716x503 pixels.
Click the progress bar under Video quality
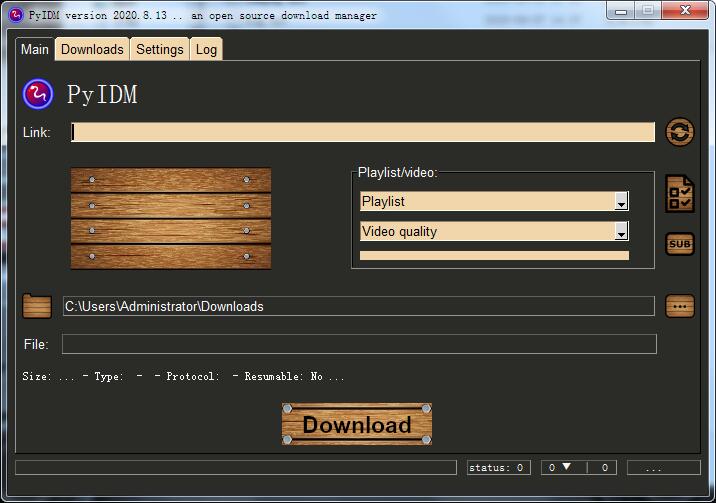point(494,255)
